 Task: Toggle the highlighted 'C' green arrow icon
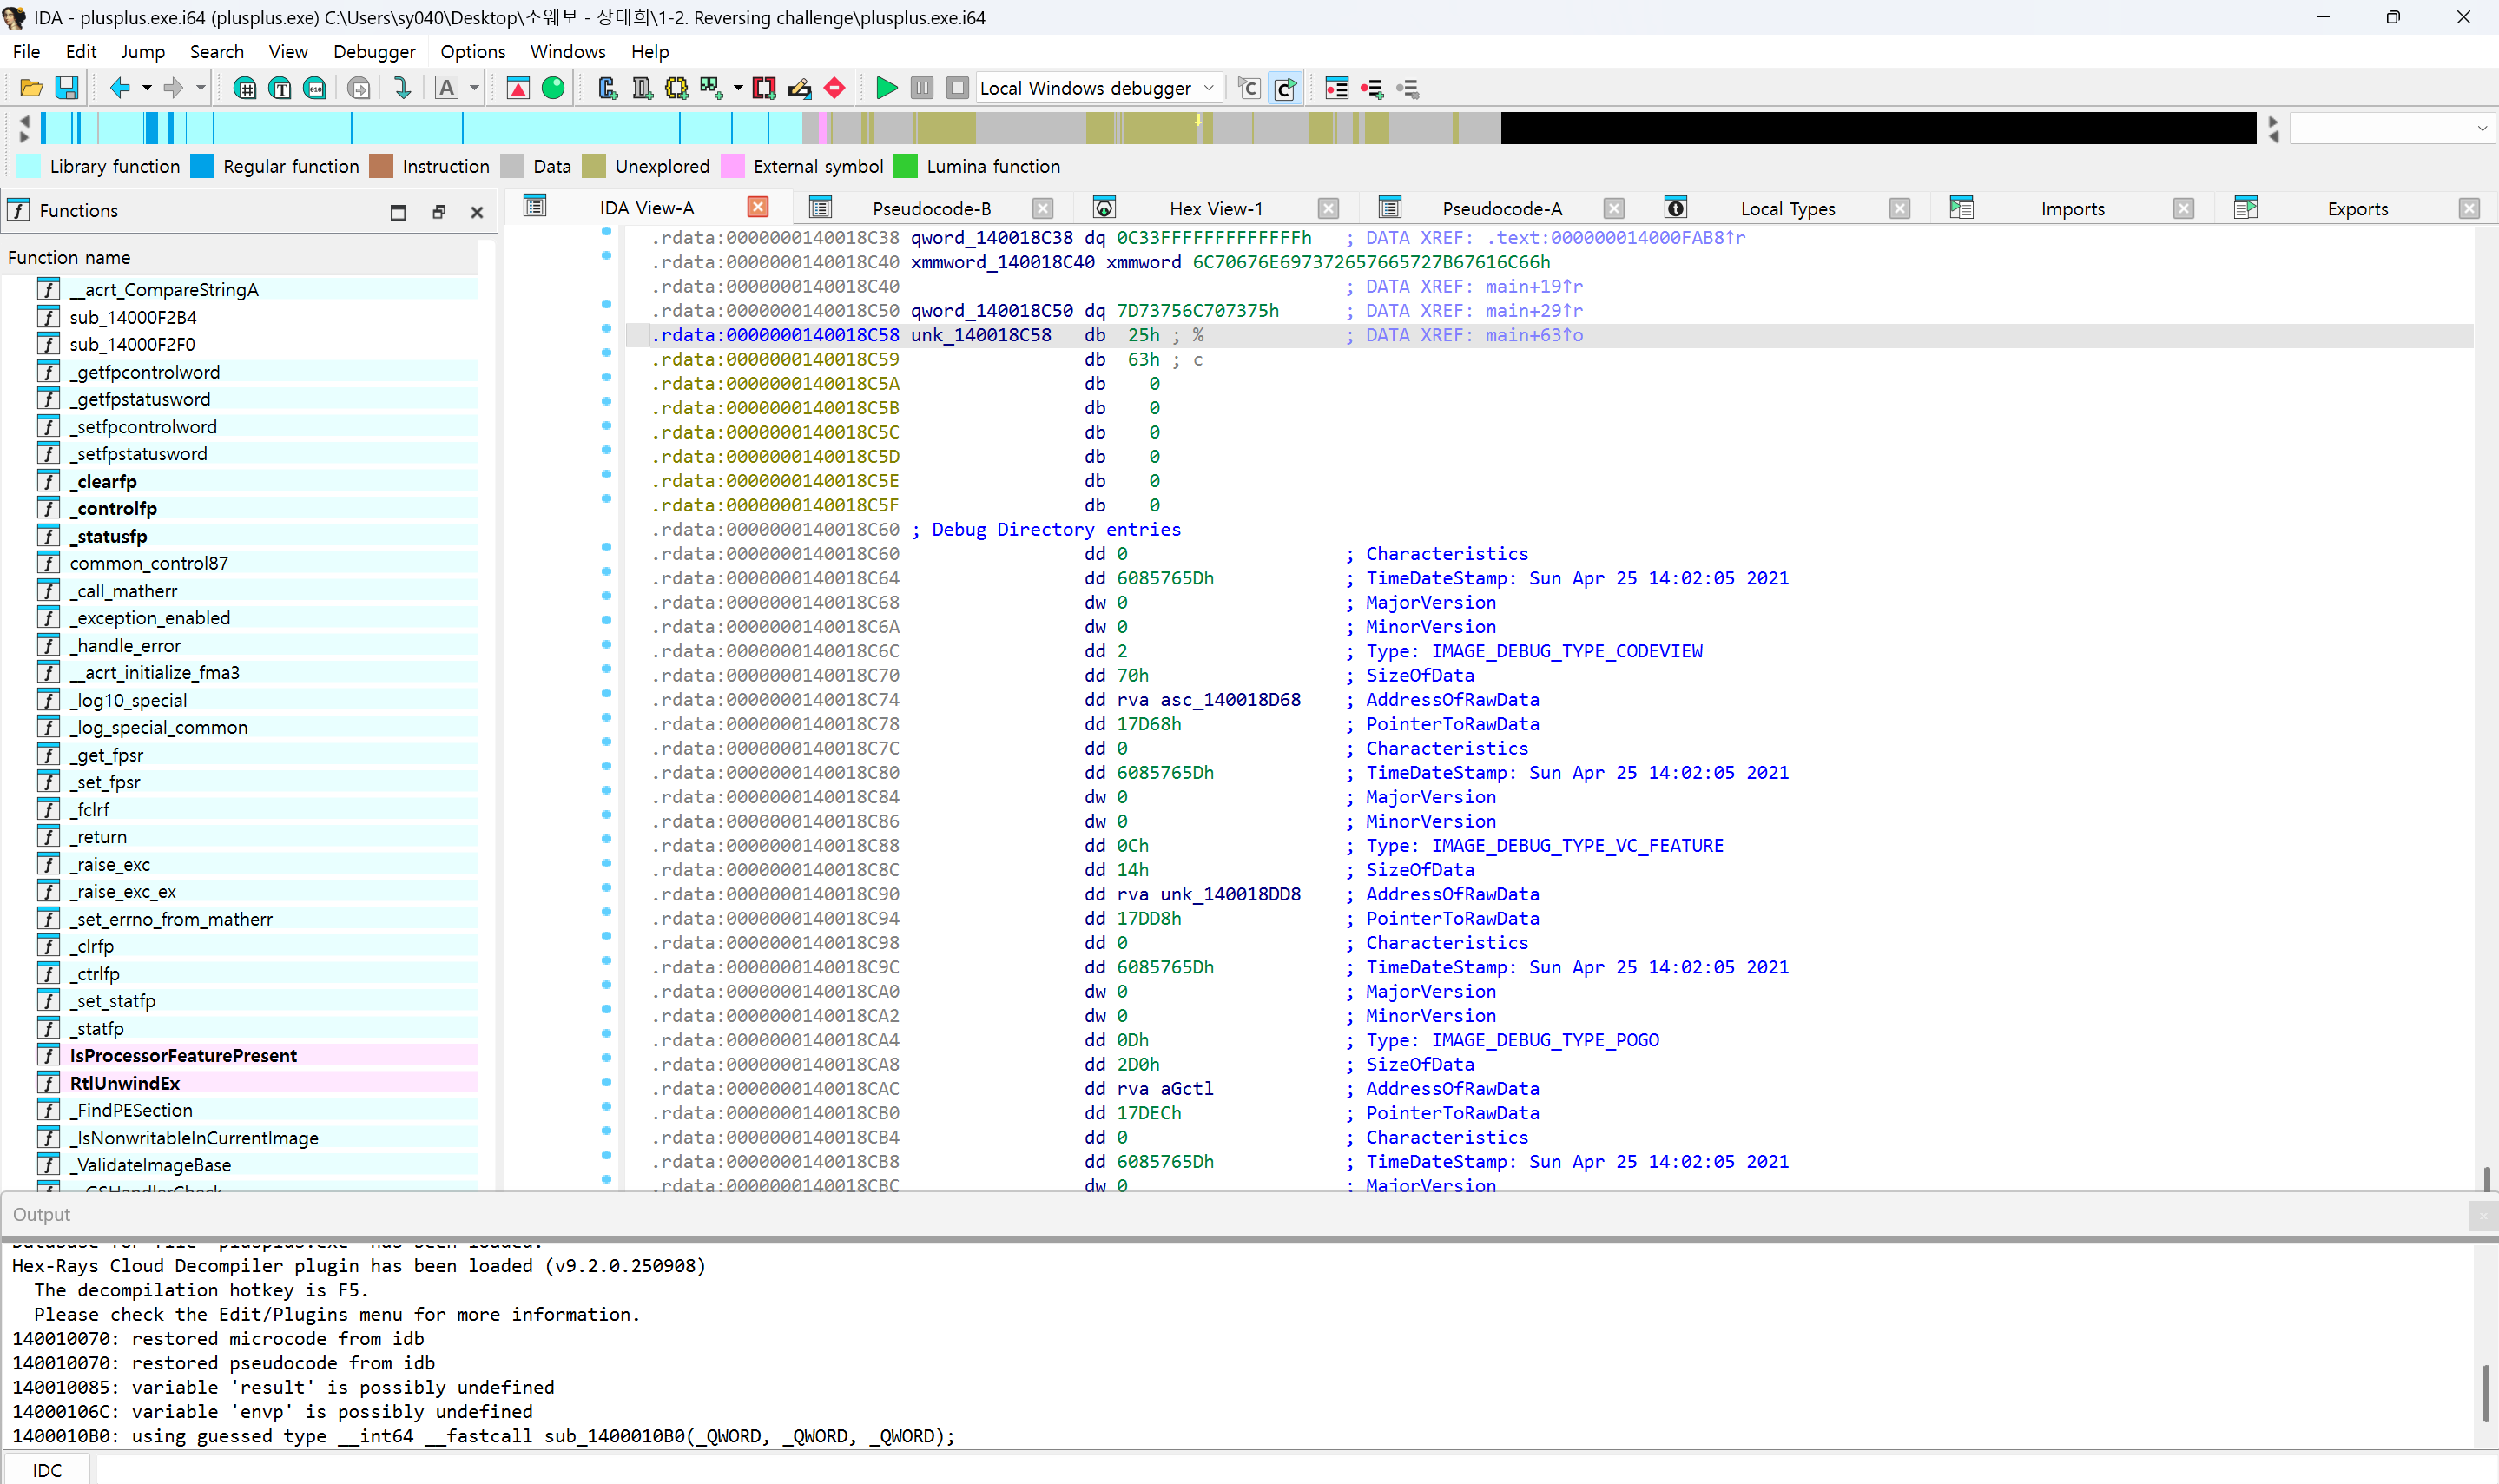[1285, 88]
